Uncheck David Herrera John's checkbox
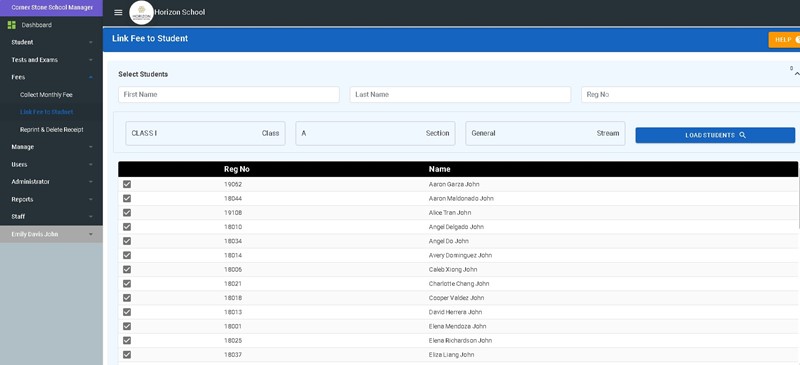This screenshot has width=800, height=365. (x=127, y=312)
